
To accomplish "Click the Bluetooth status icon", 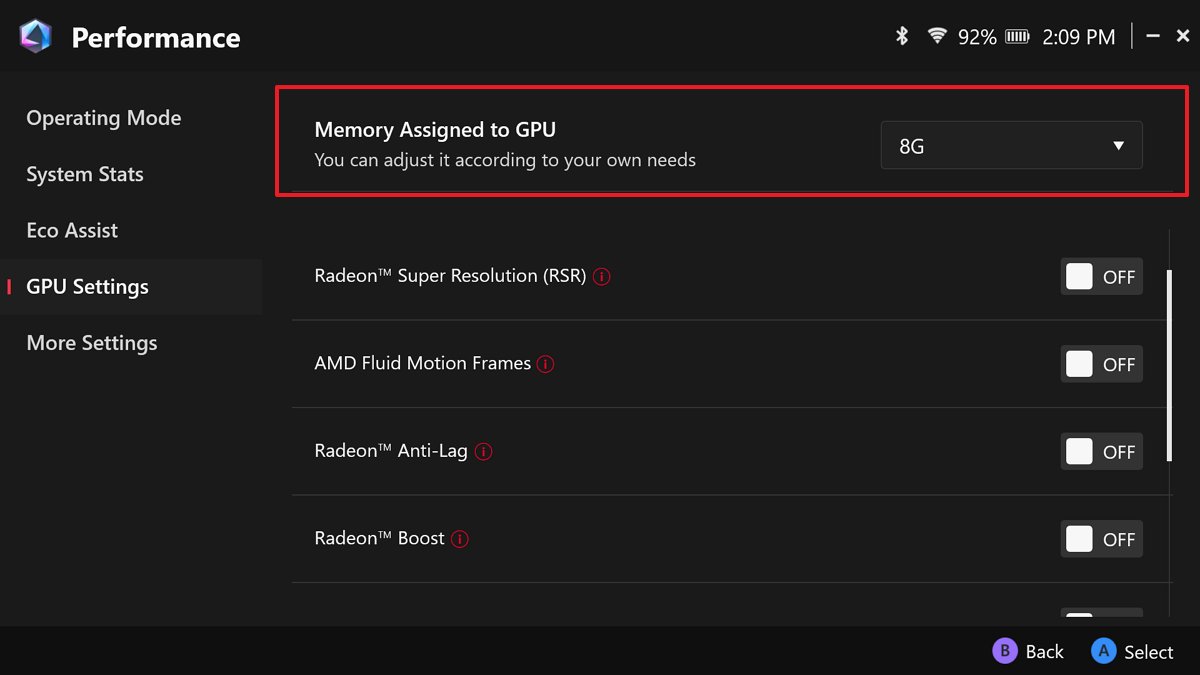I will (x=901, y=35).
